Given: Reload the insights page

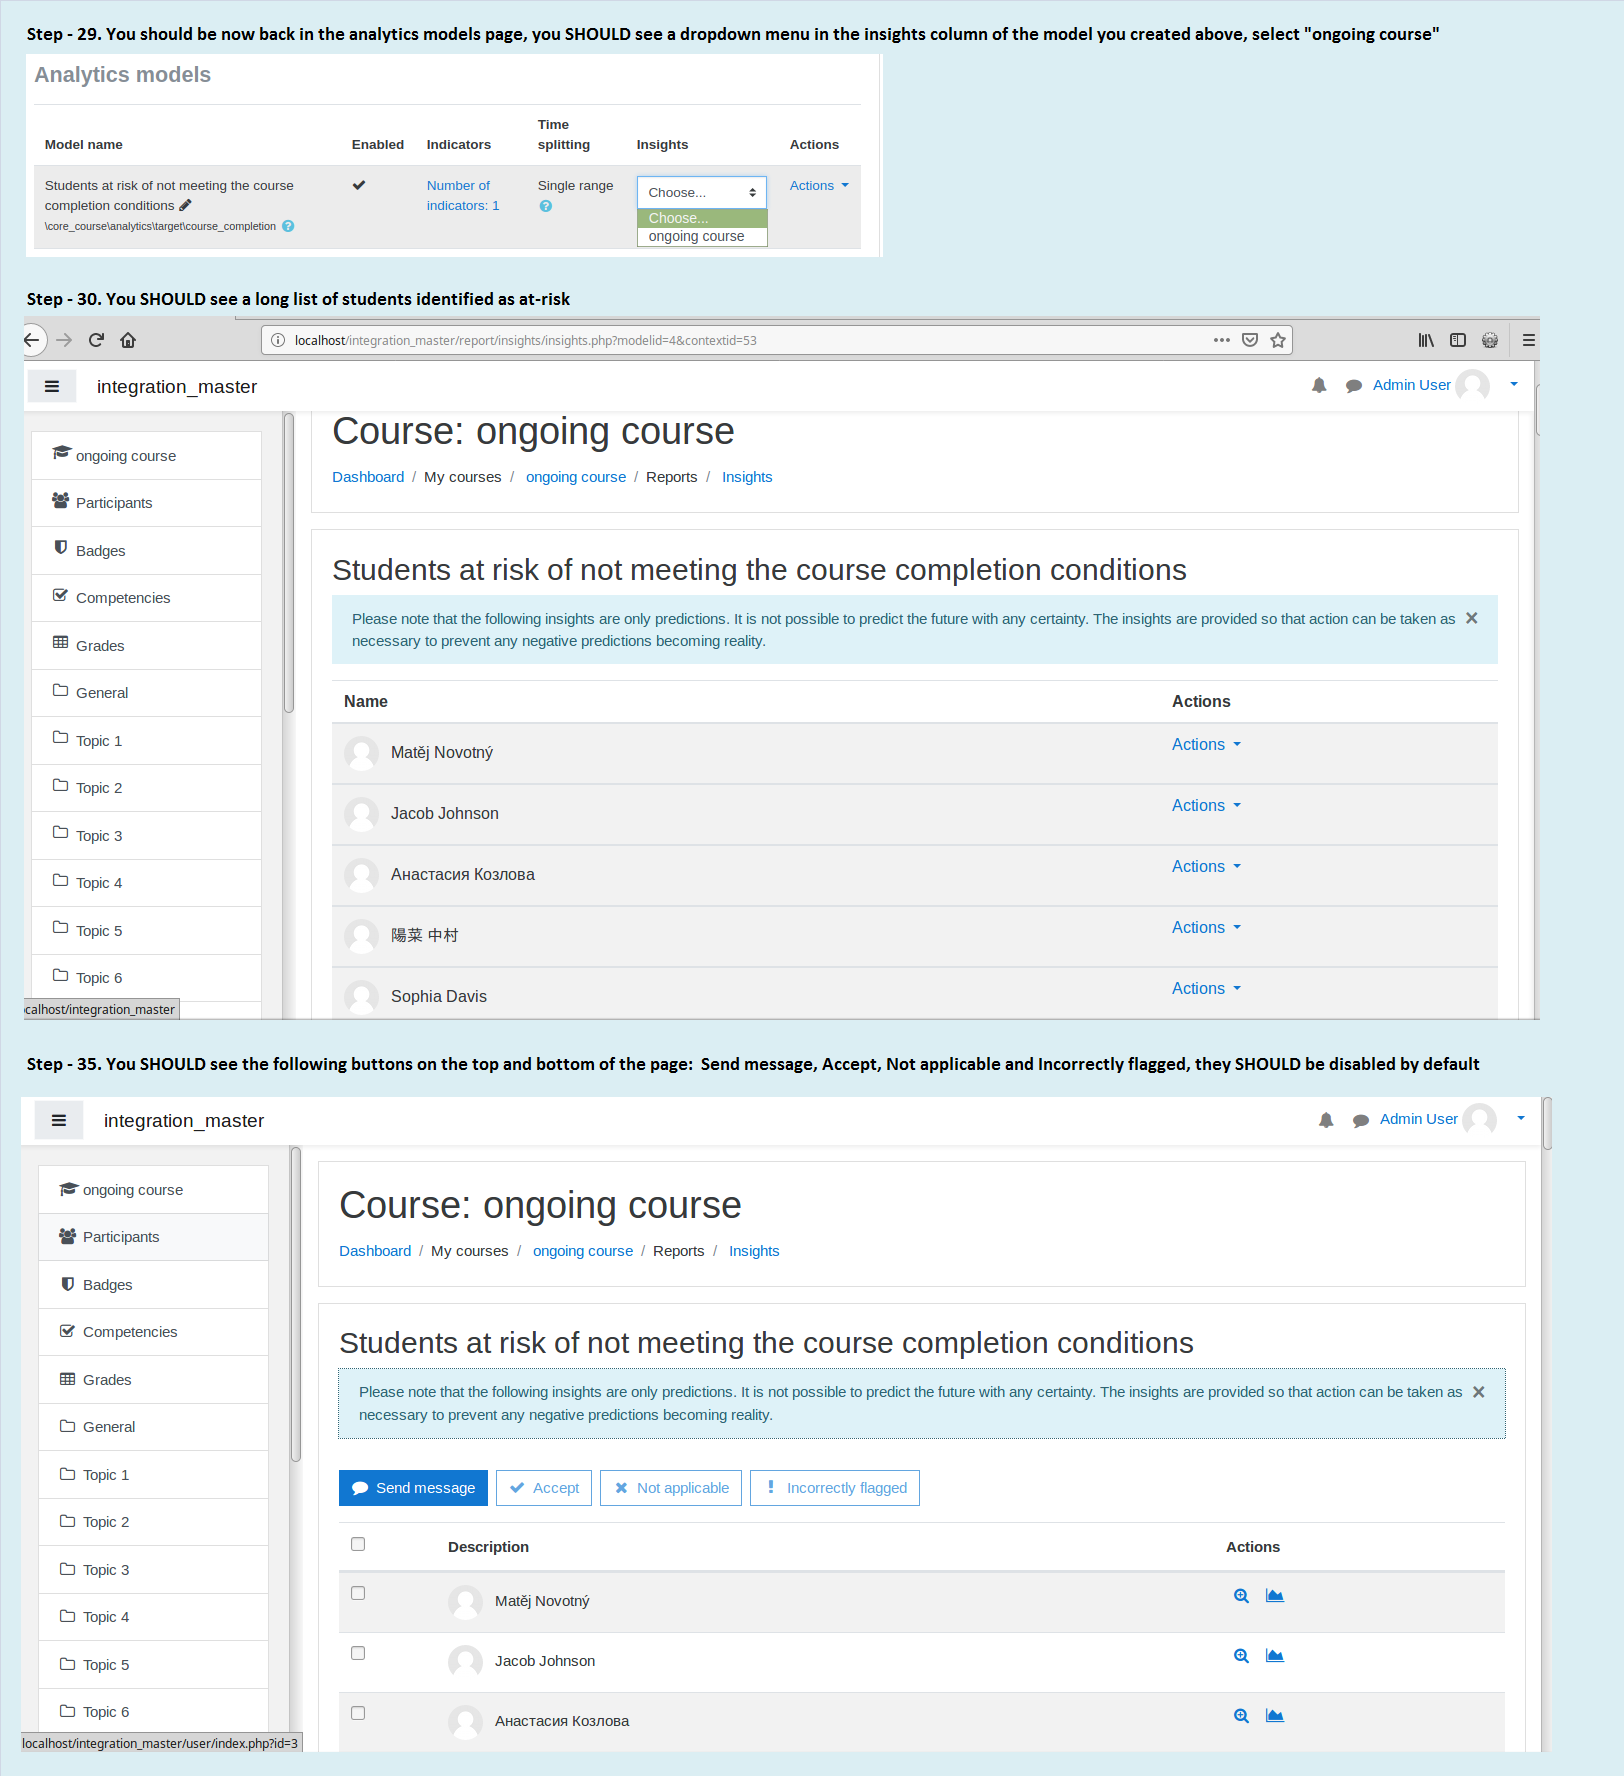Looking at the screenshot, I should click(96, 340).
